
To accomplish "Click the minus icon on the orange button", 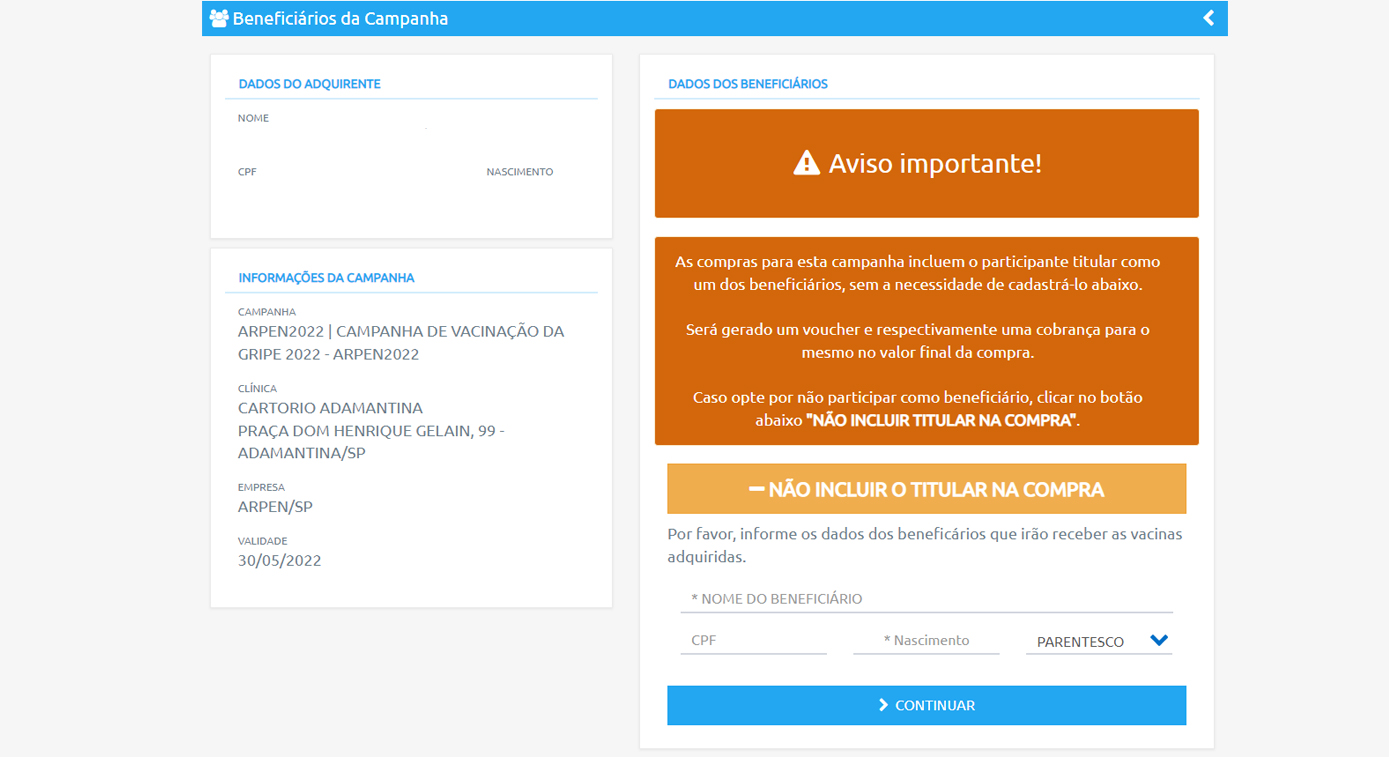I will coord(756,490).
